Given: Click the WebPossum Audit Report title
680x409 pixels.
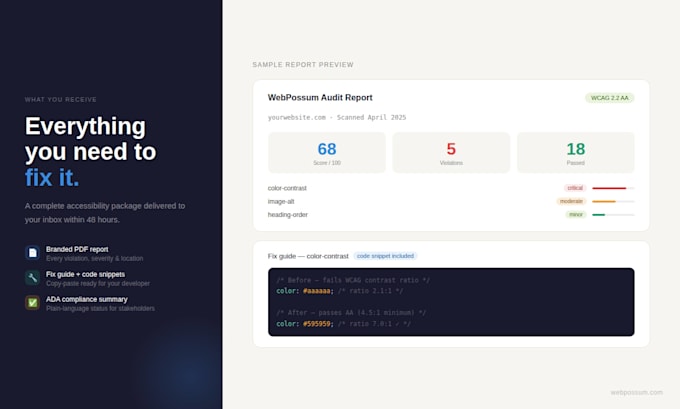Looking at the screenshot, I should (320, 98).
